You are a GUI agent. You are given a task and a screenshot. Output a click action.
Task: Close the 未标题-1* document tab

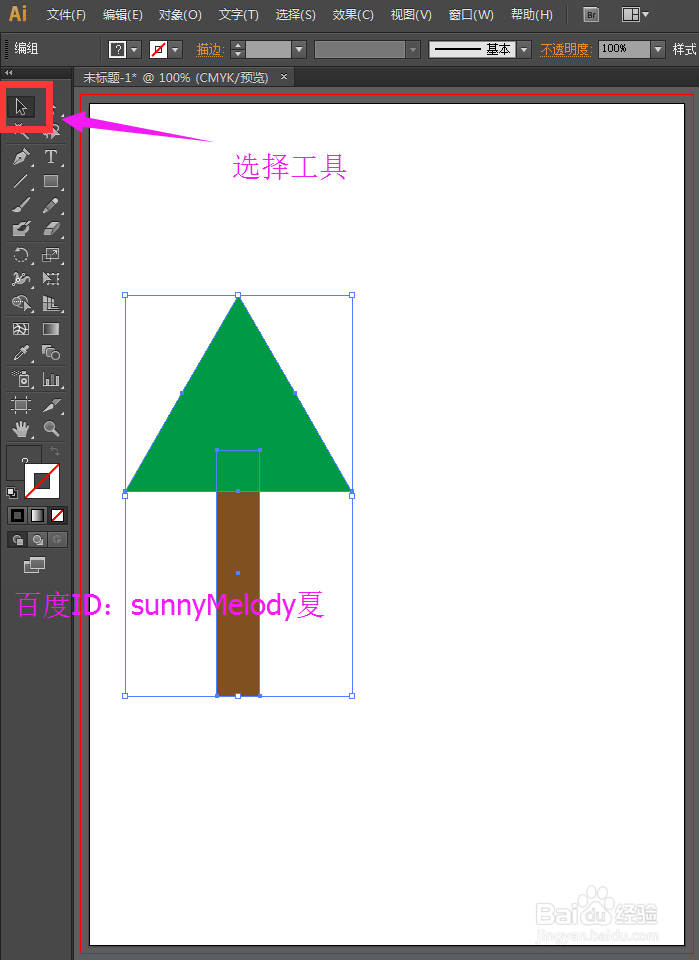284,77
